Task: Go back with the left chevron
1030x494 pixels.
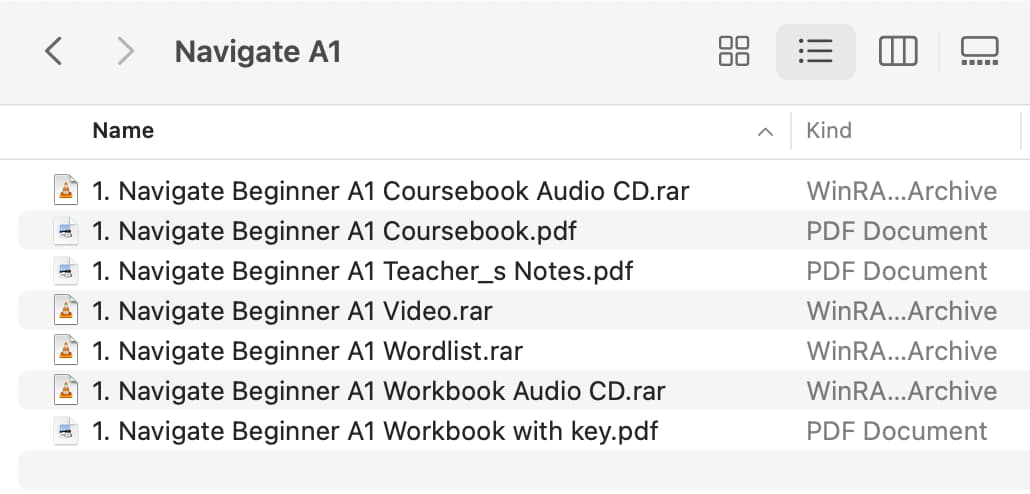Action: coord(53,51)
